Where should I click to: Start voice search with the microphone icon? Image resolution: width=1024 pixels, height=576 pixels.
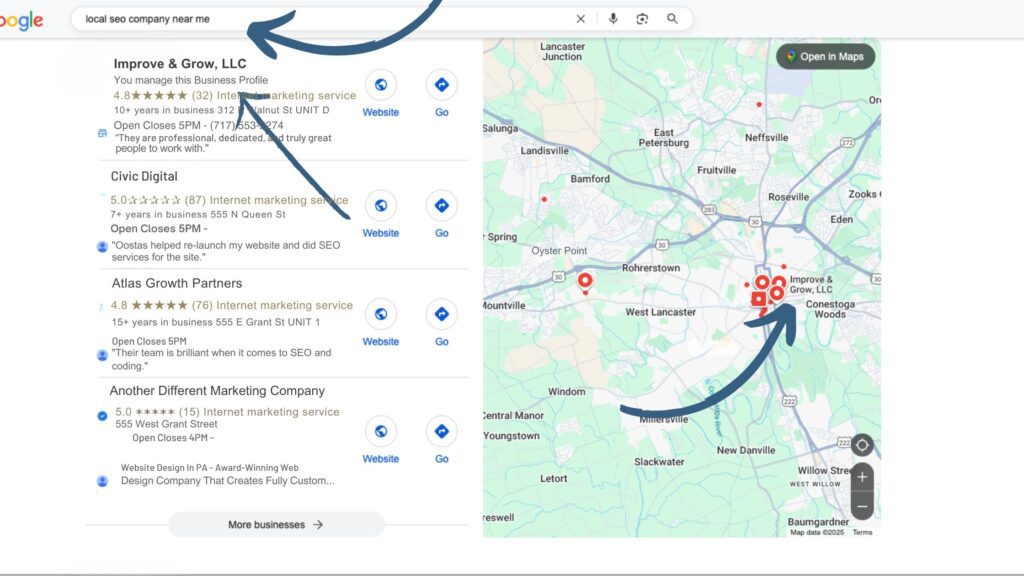tap(613, 19)
